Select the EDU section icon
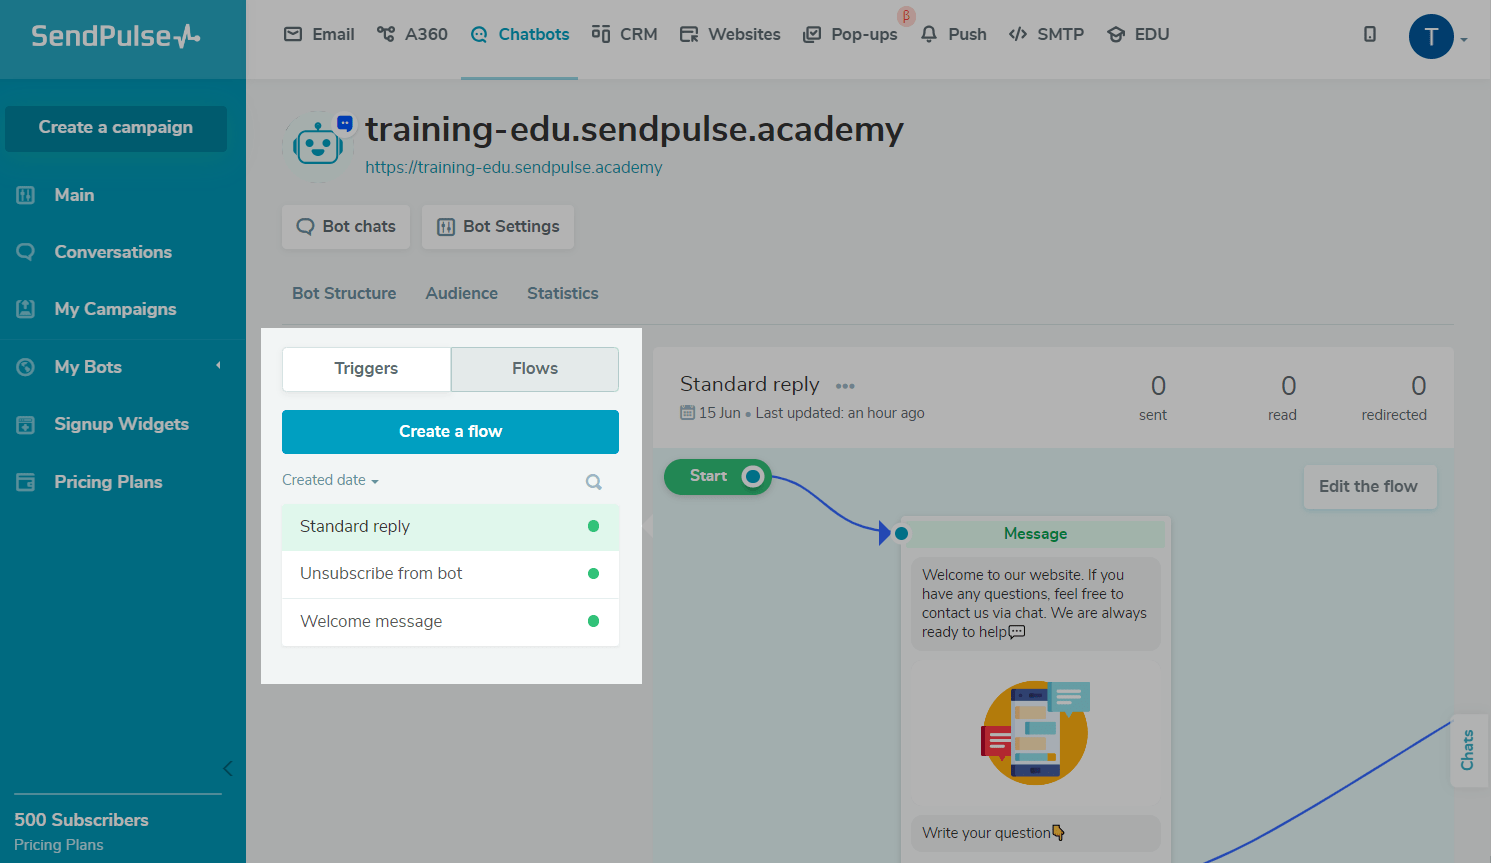This screenshot has height=863, width=1491. click(x=1115, y=33)
